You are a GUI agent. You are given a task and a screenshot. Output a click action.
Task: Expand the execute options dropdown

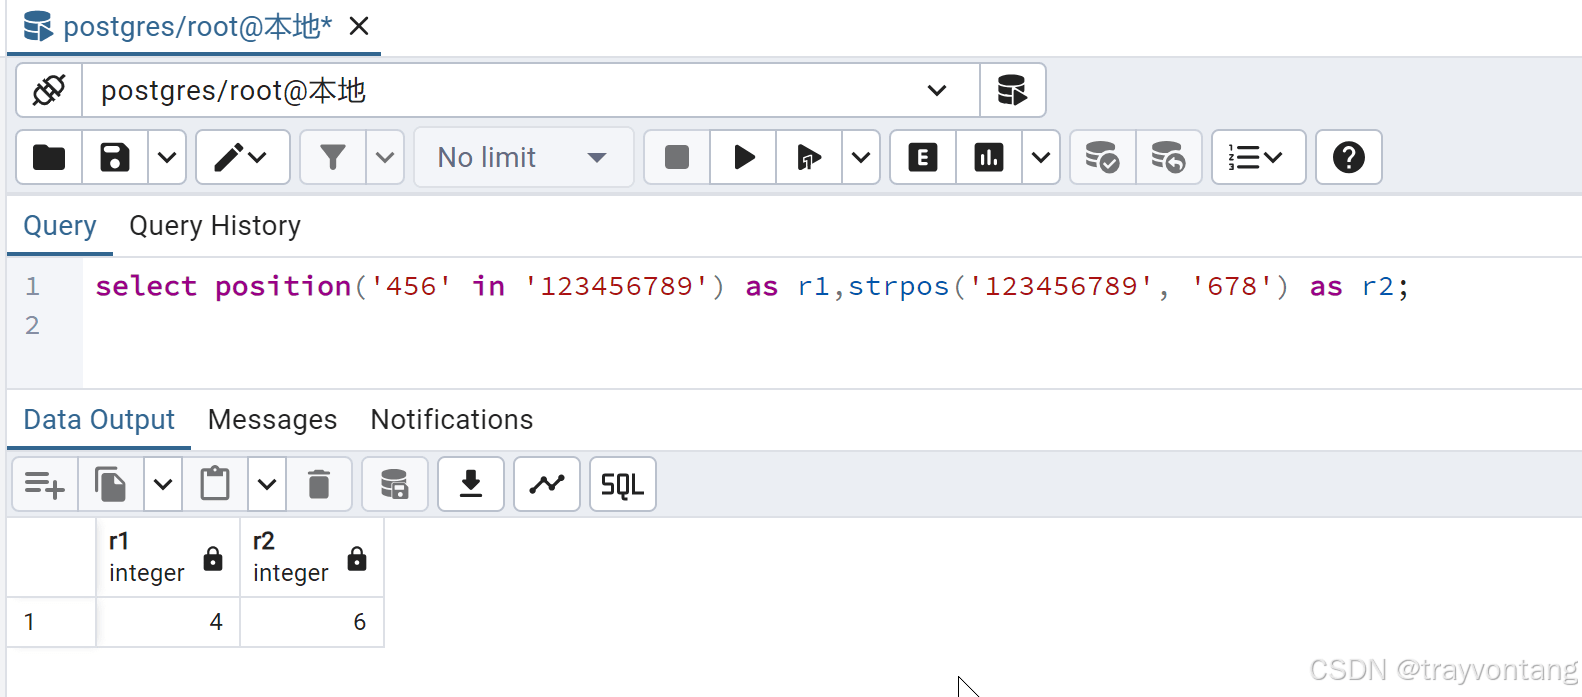pos(861,157)
